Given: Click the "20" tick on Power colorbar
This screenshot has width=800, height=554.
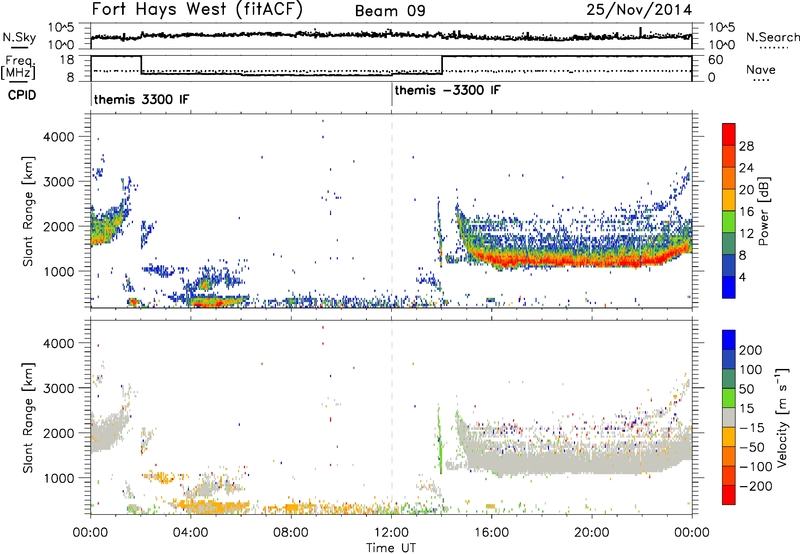Looking at the screenshot, I should click(x=746, y=190).
